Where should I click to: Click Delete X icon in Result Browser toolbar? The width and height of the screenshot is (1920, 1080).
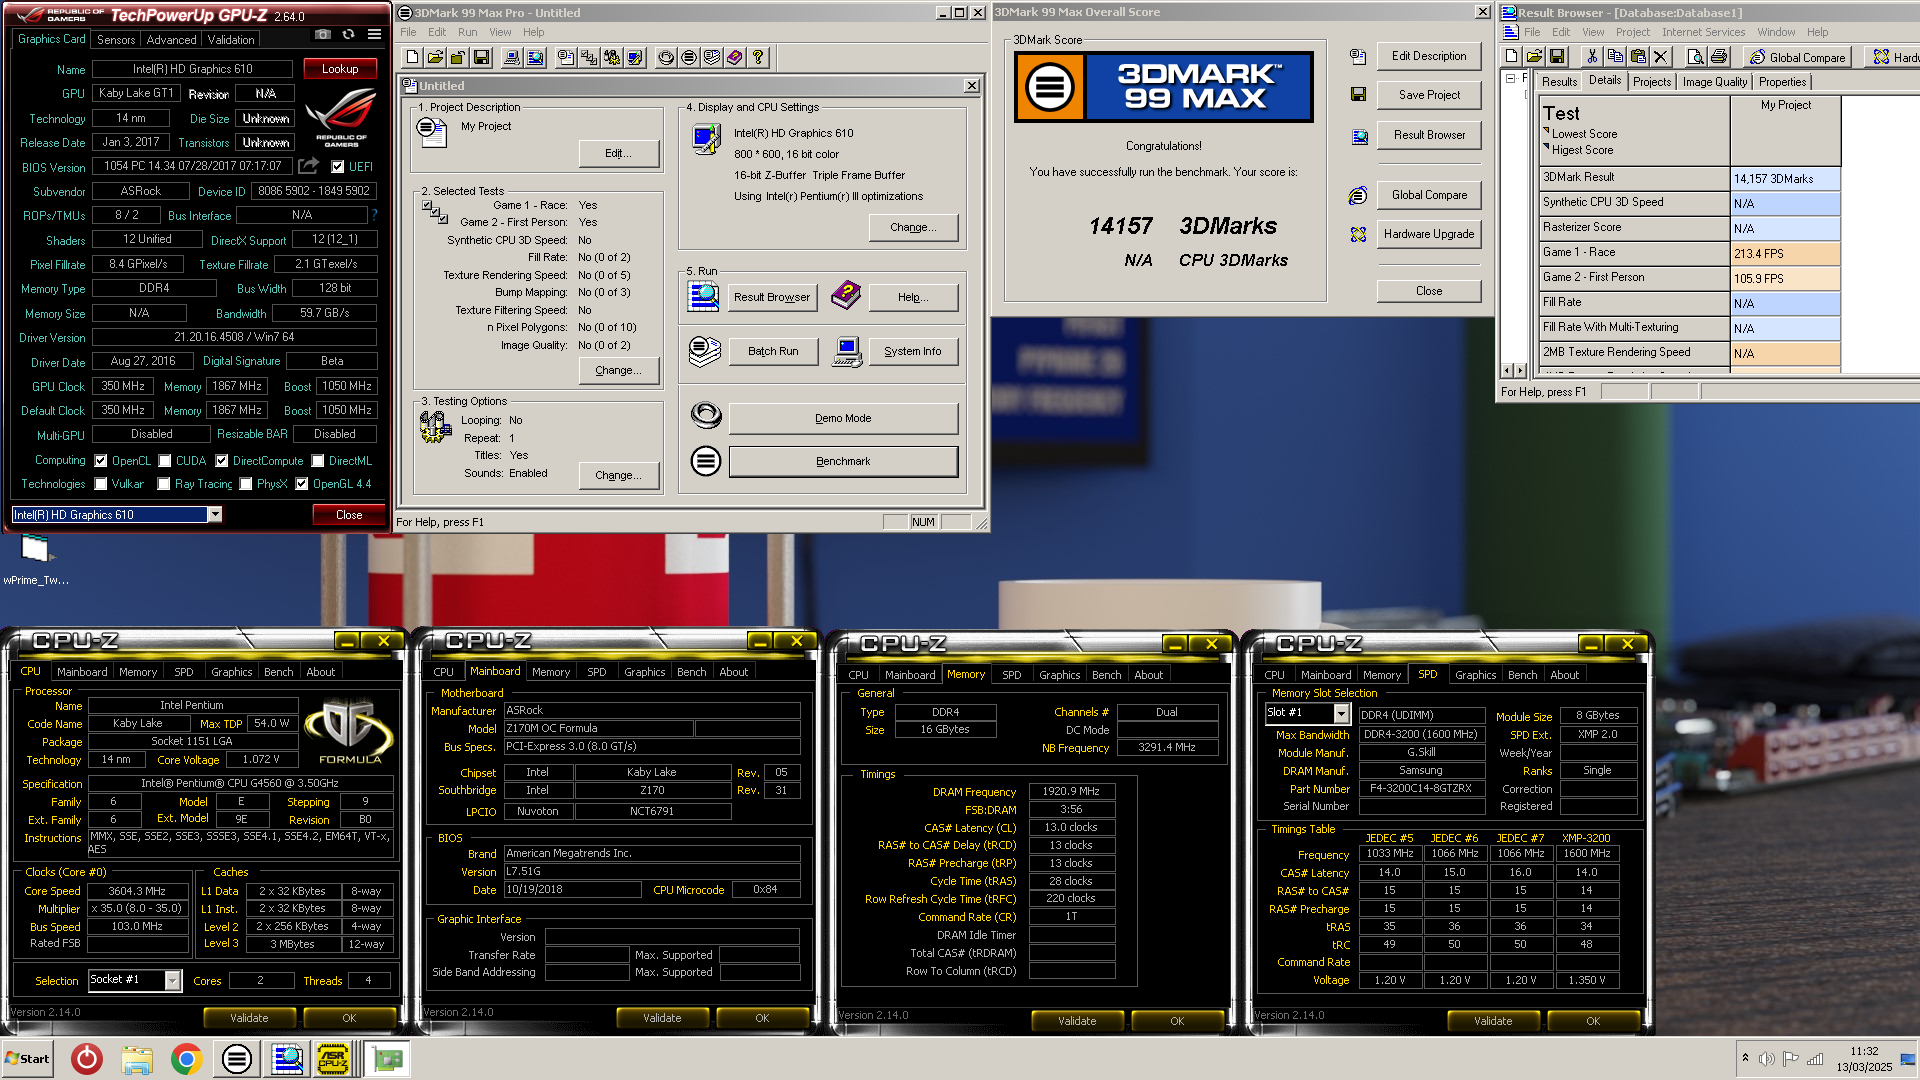(x=1661, y=57)
